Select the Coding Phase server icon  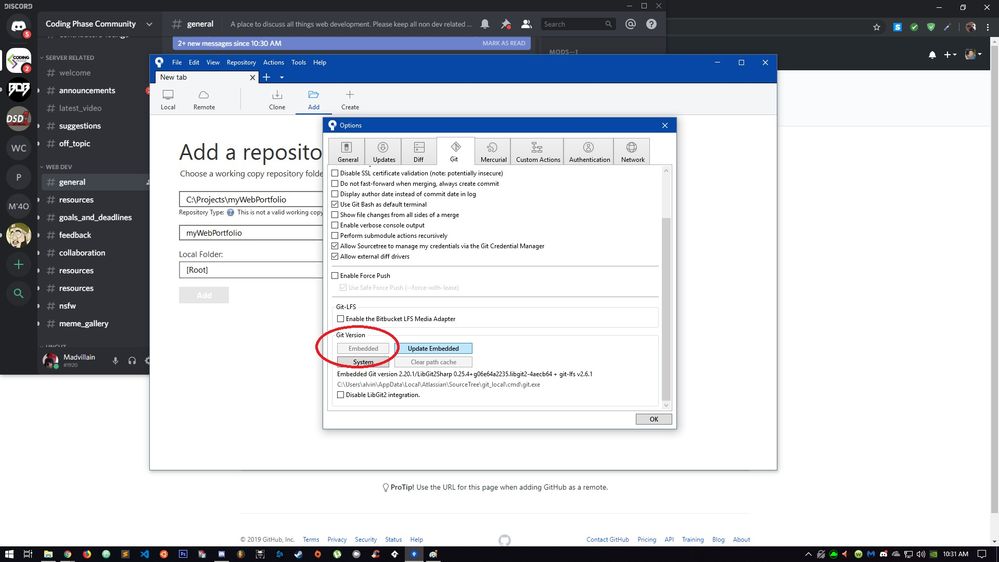click(18, 59)
